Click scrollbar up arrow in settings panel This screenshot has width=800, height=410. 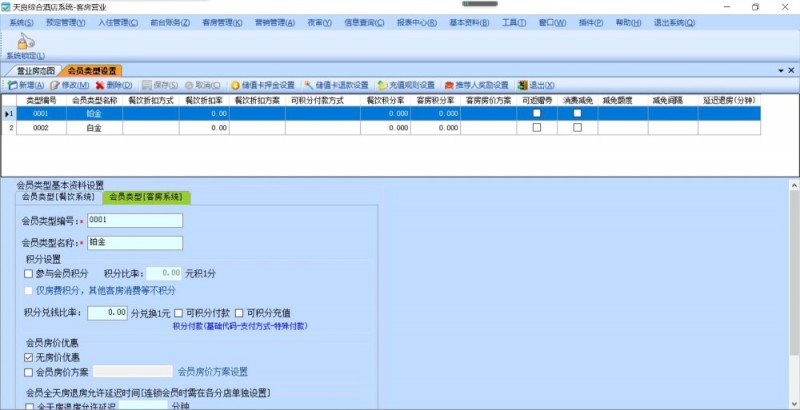(794, 185)
